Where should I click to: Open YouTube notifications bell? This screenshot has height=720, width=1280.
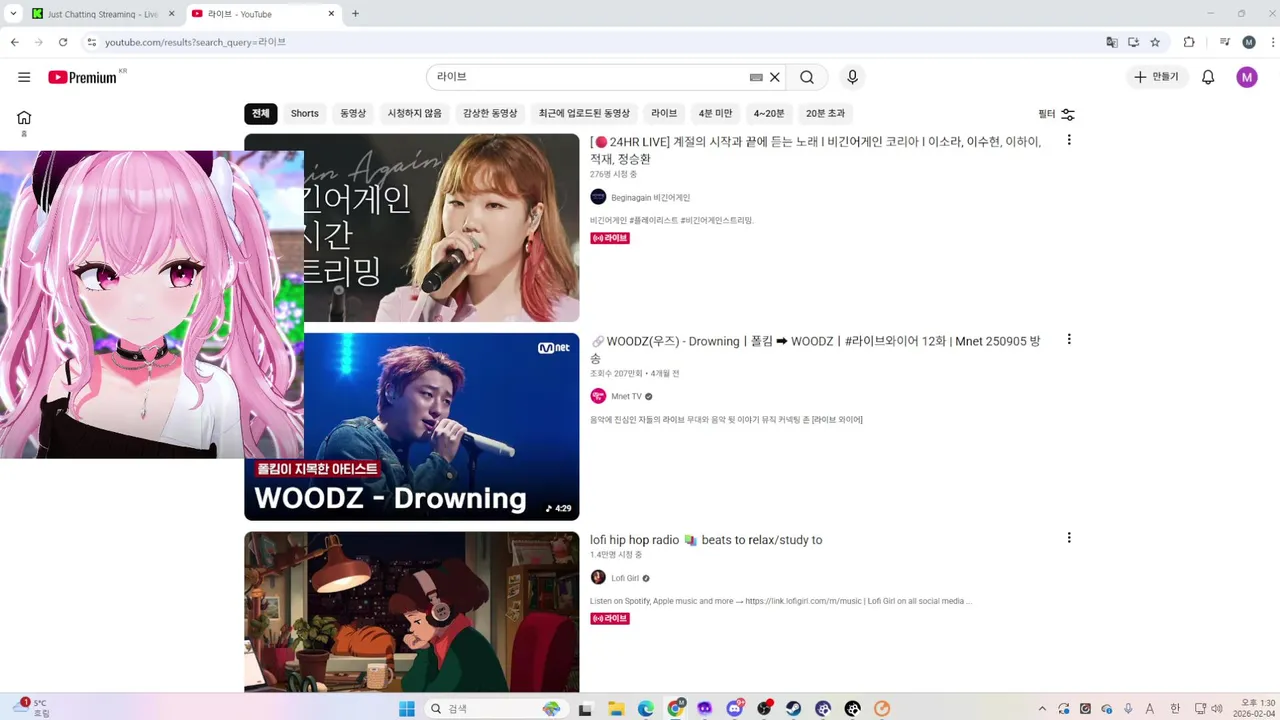[1208, 77]
